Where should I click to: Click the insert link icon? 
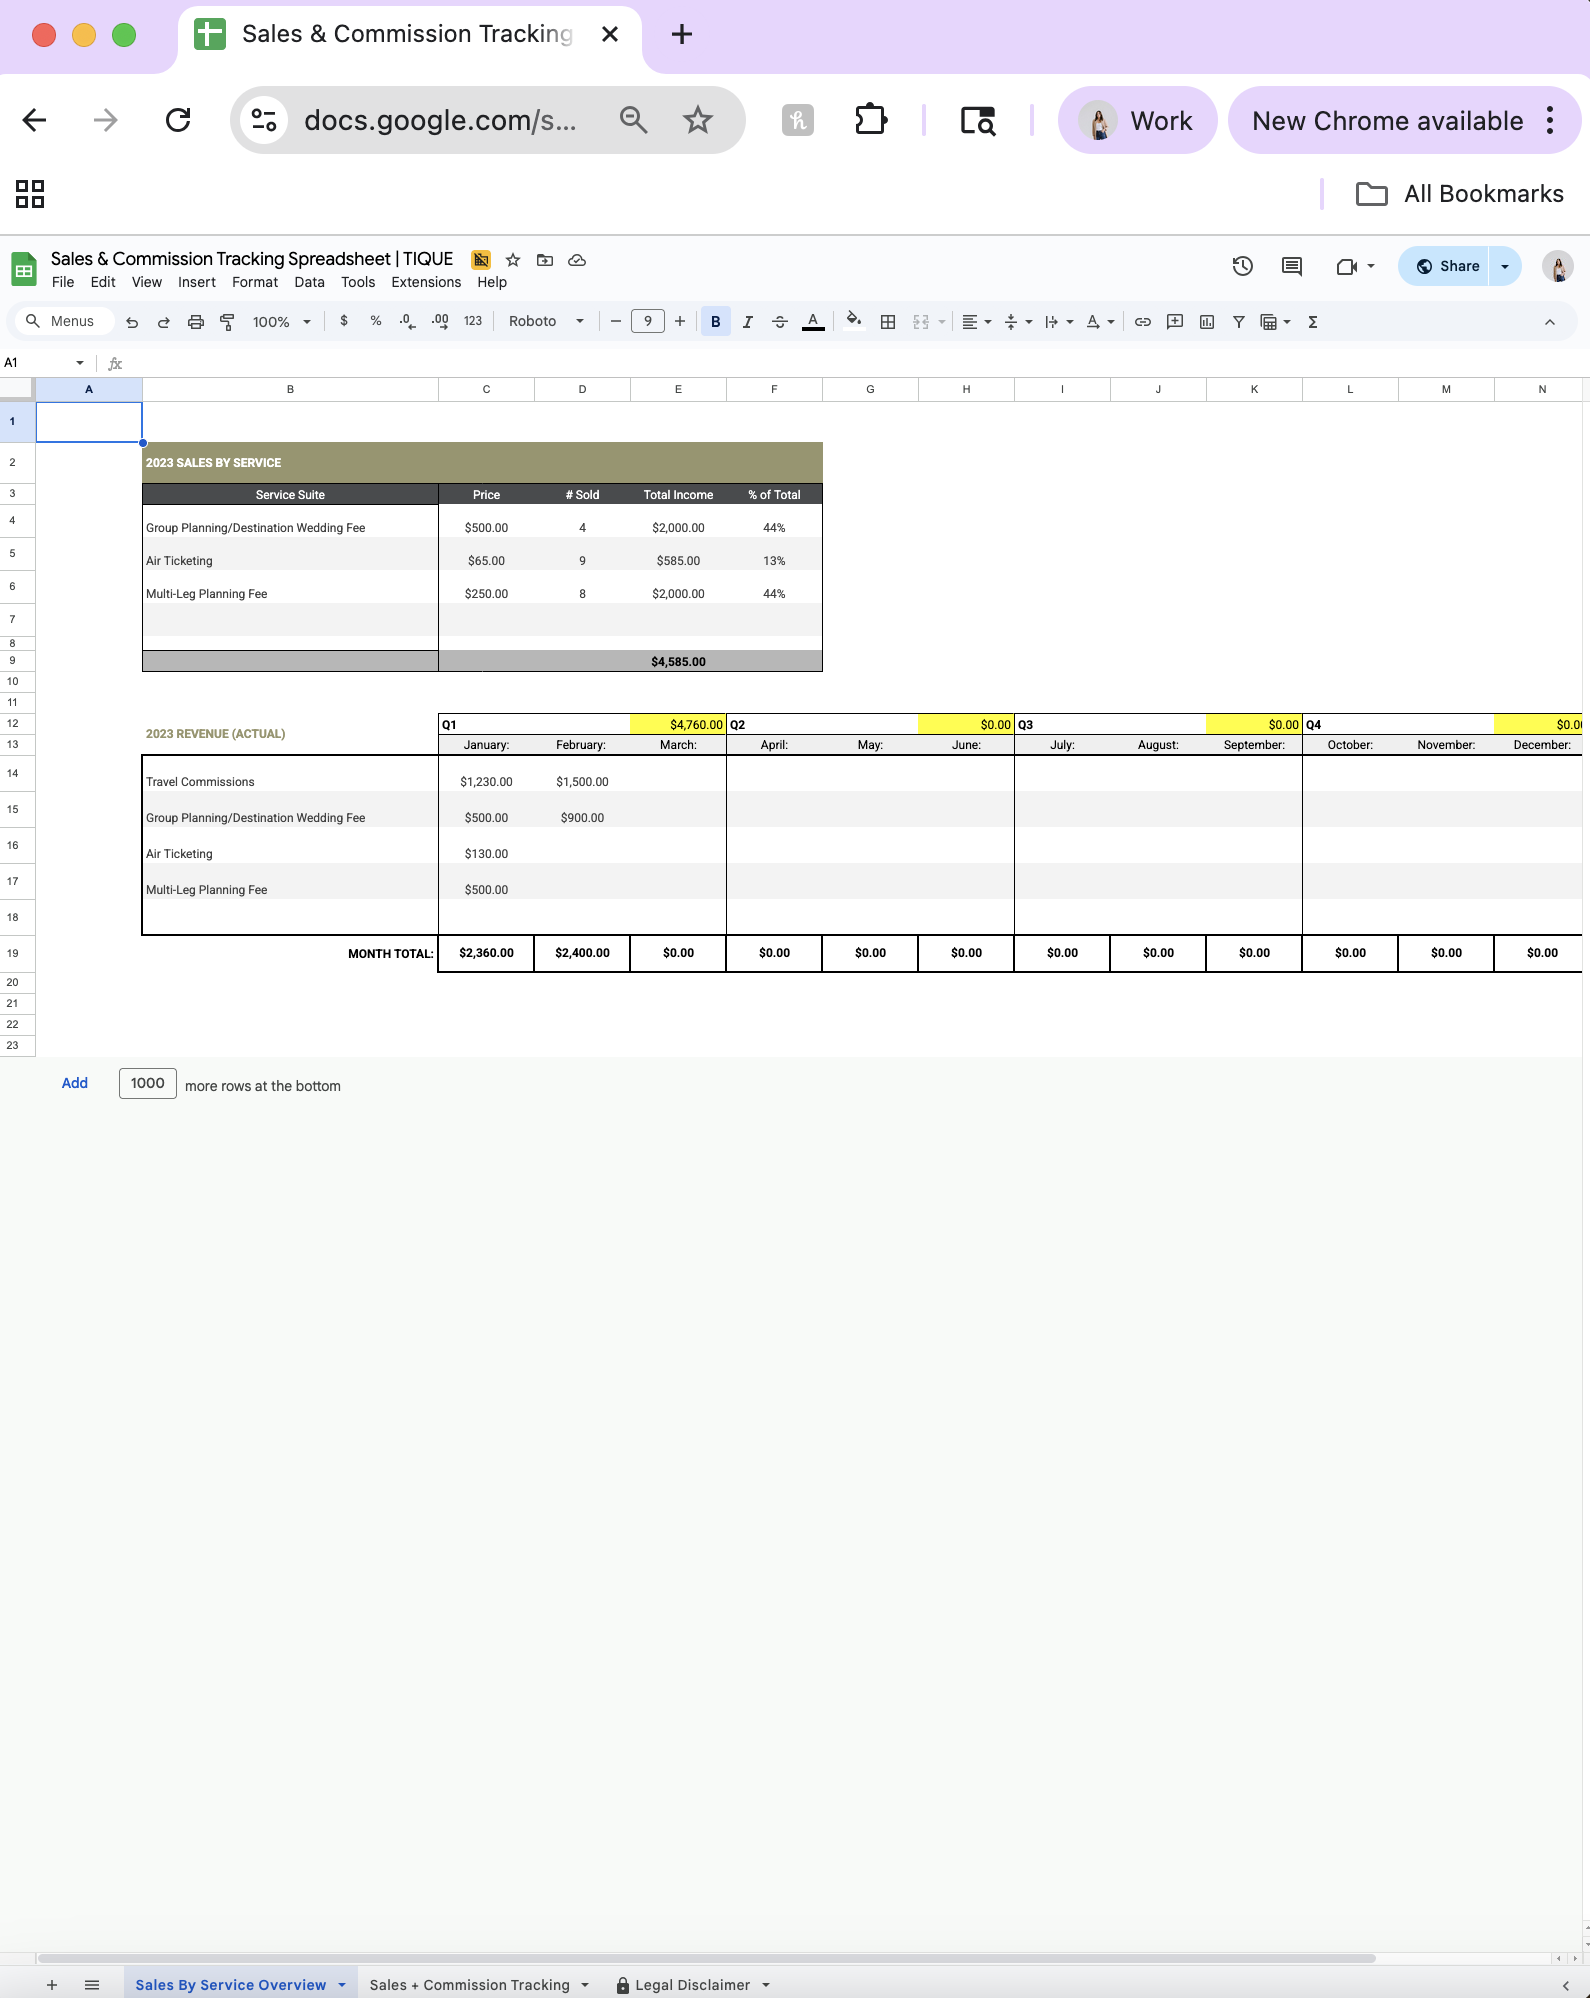tap(1142, 322)
